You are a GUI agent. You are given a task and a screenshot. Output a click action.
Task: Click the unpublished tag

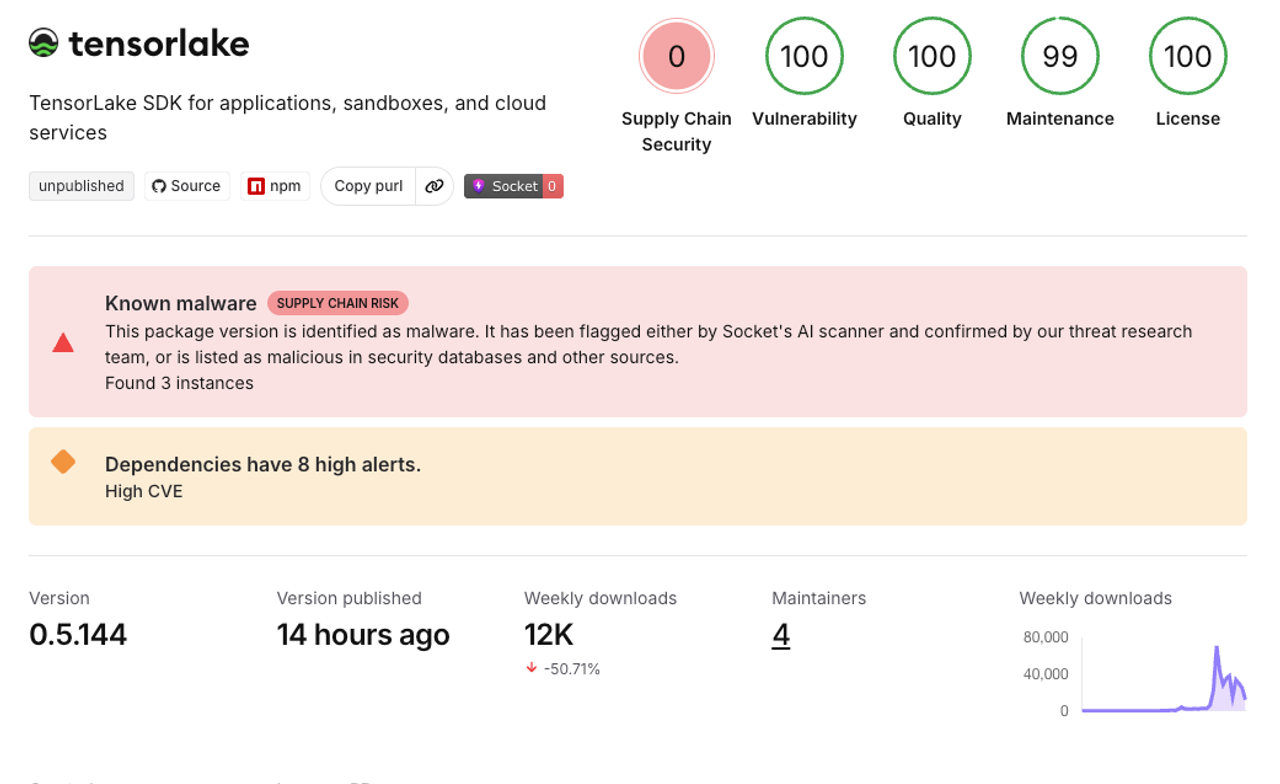pyautogui.click(x=82, y=186)
